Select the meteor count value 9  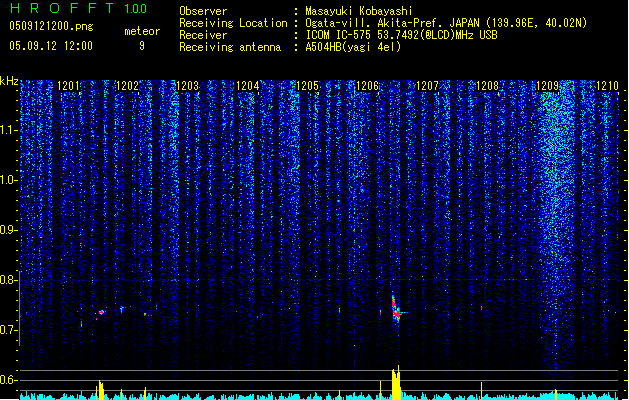point(142,46)
